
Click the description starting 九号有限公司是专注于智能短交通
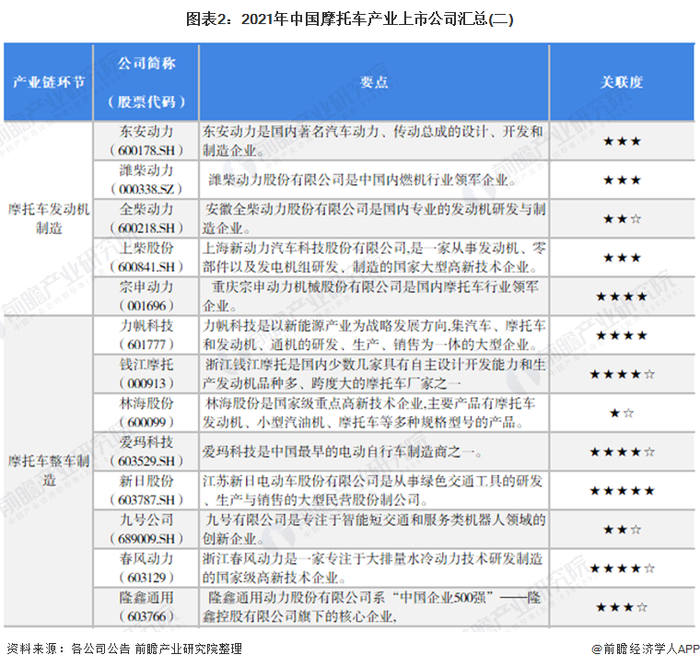pyautogui.click(x=374, y=530)
